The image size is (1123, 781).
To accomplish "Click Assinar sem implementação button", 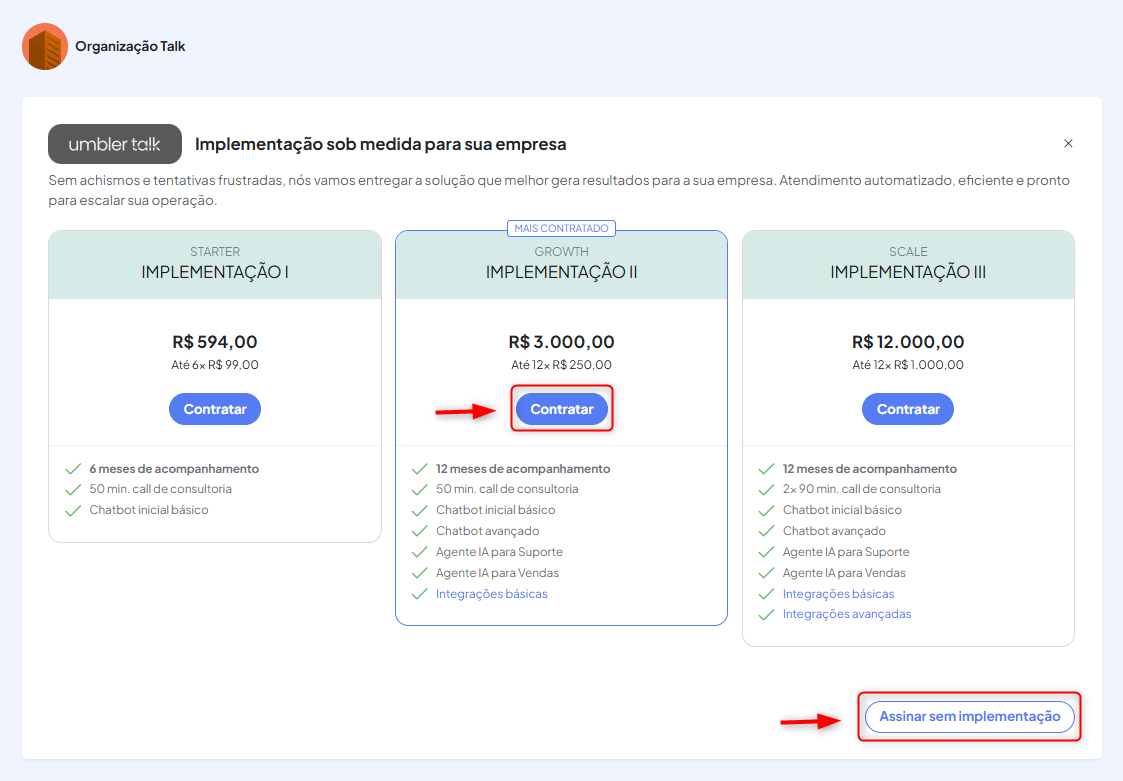I will 969,716.
